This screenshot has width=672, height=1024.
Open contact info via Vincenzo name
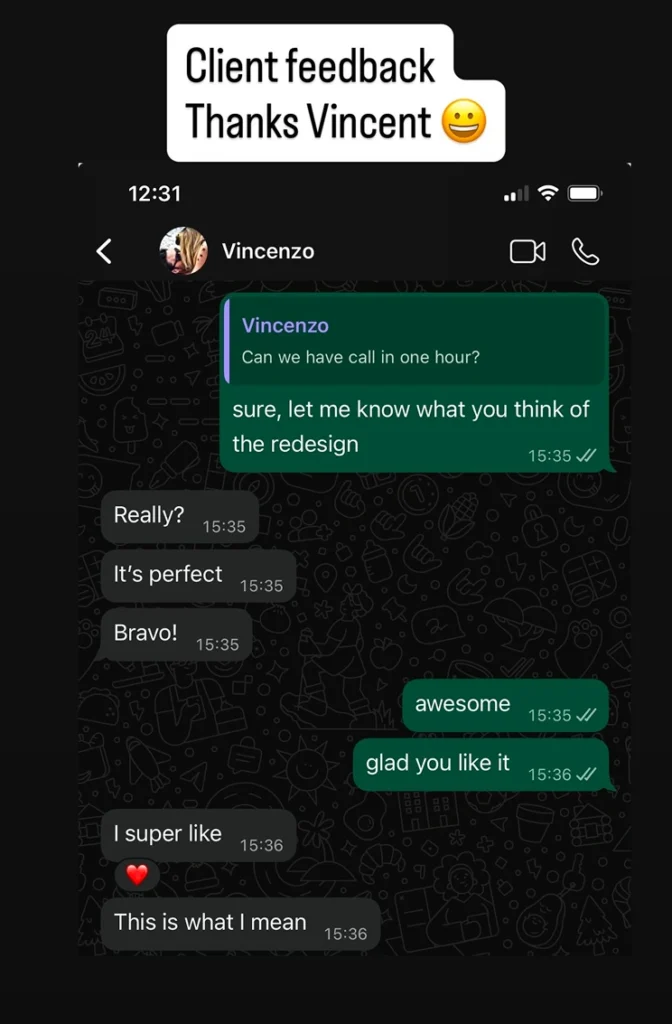268,251
